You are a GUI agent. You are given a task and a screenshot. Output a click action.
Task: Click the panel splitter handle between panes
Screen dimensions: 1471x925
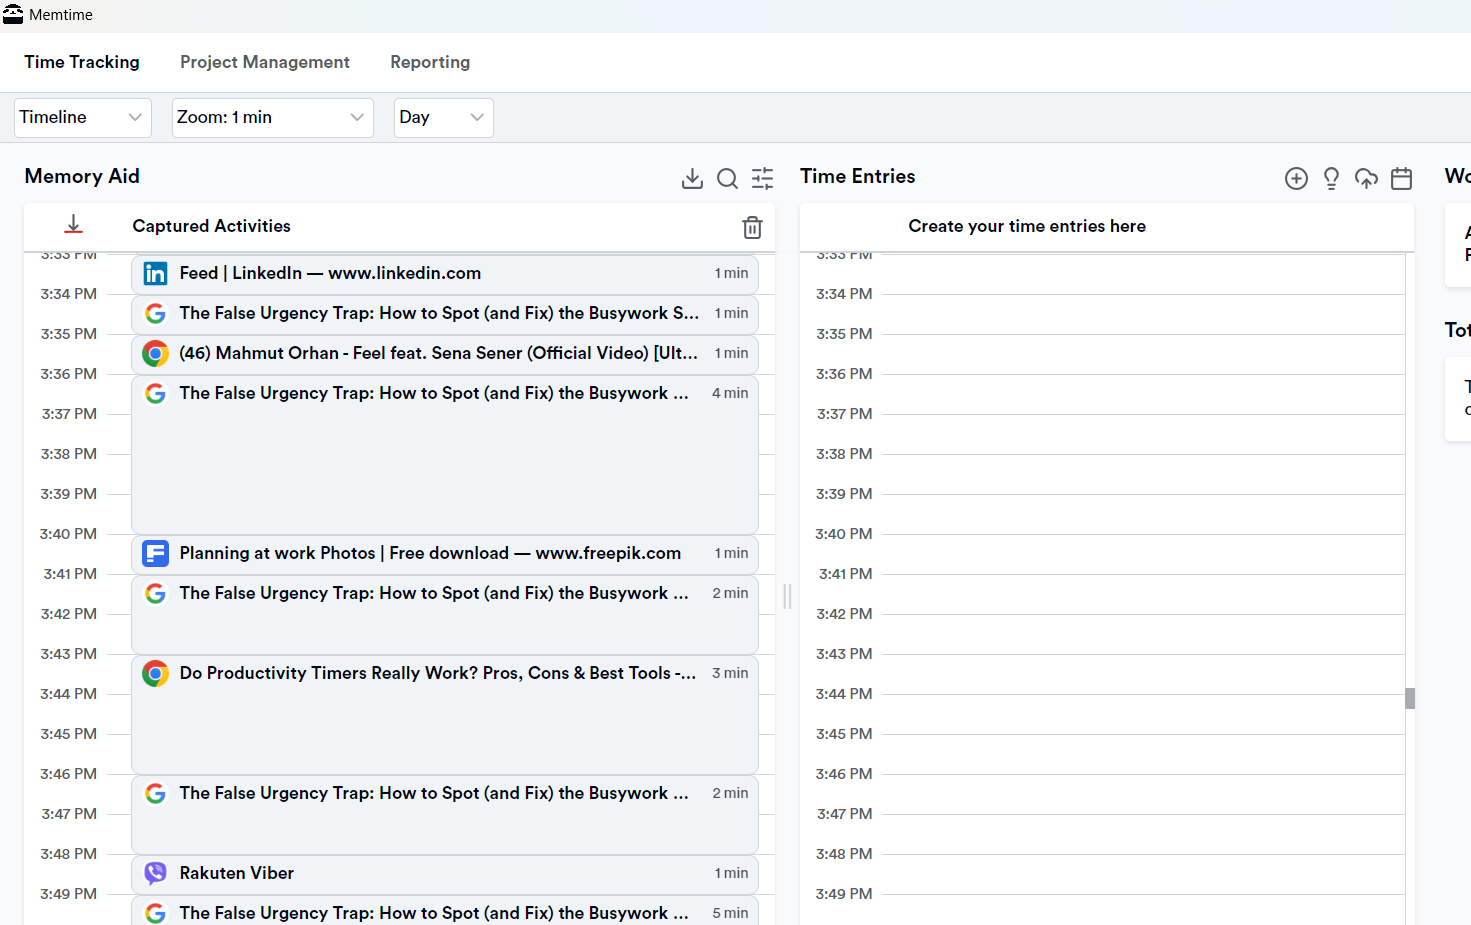point(787,597)
